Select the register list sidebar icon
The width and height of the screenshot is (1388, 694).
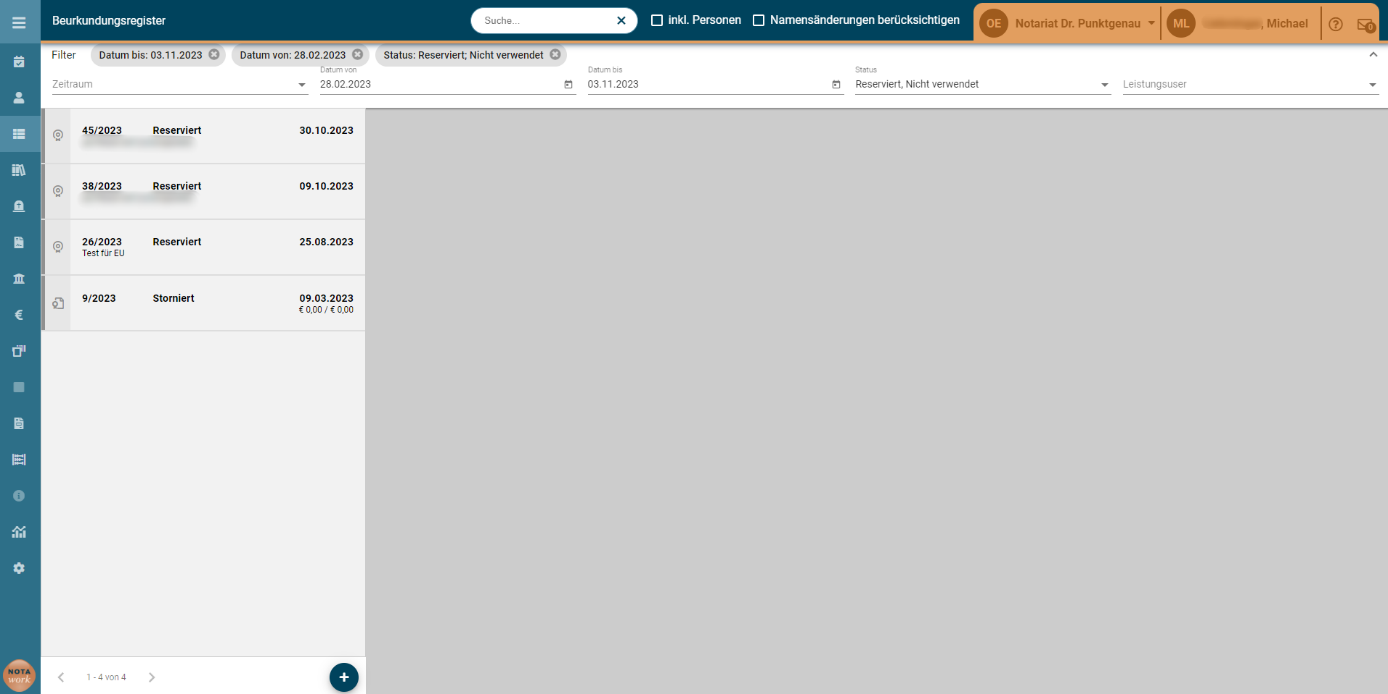[x=19, y=134]
